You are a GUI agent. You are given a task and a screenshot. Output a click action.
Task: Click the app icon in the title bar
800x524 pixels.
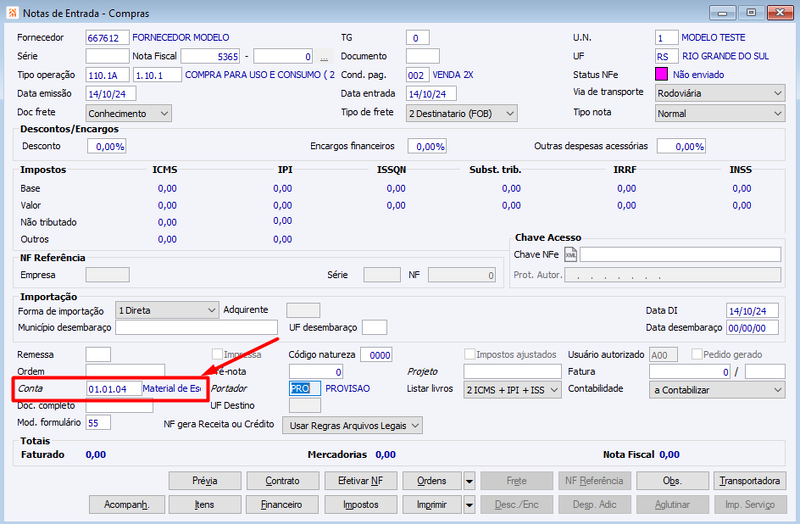point(13,13)
